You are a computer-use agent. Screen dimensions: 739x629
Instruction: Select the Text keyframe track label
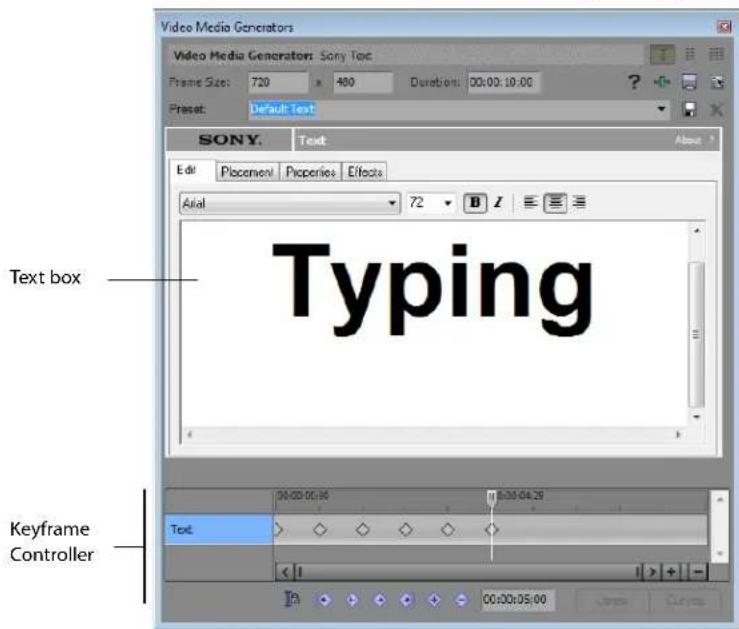tap(219, 530)
